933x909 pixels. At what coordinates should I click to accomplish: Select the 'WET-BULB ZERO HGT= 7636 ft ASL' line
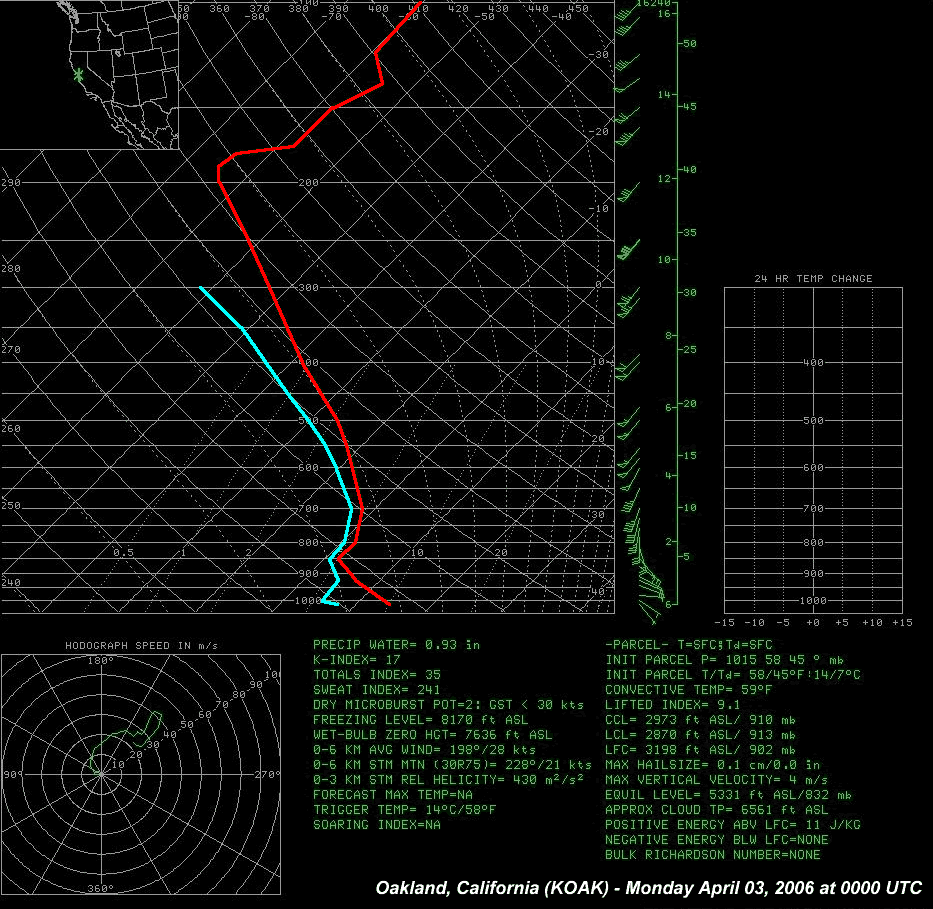(x=433, y=735)
